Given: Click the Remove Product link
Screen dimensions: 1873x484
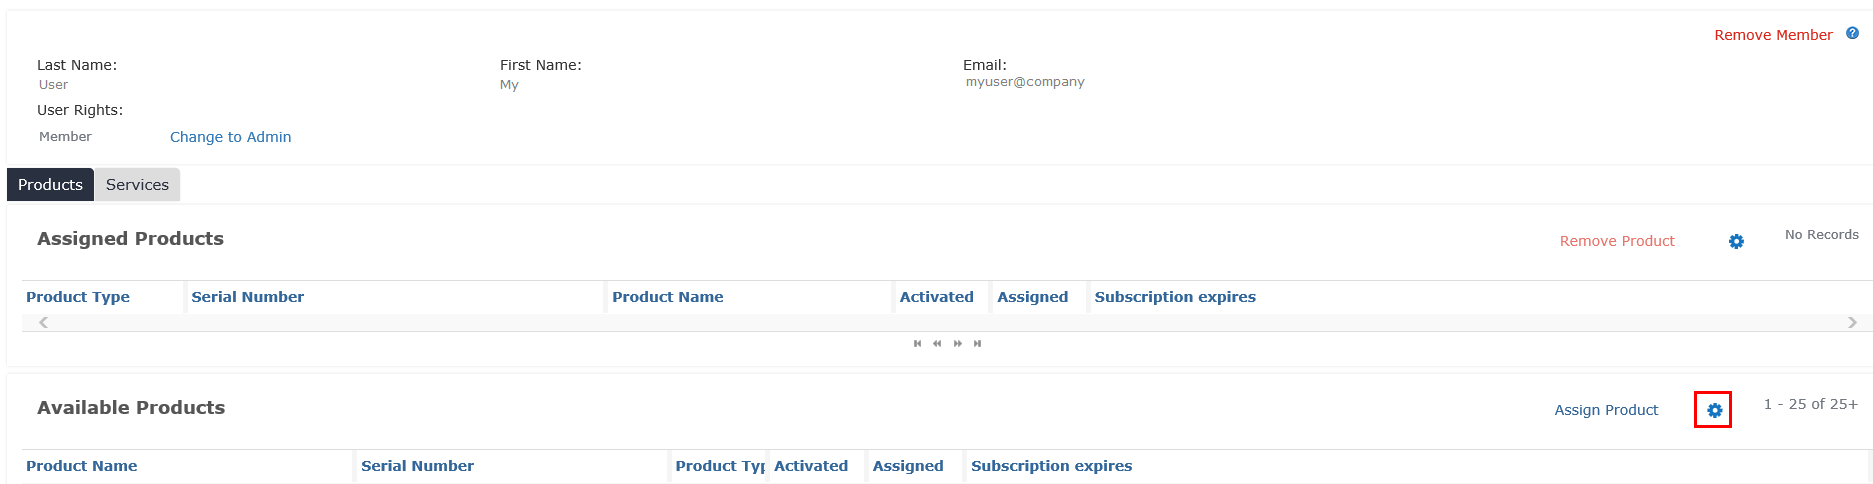Looking at the screenshot, I should click(x=1617, y=241).
